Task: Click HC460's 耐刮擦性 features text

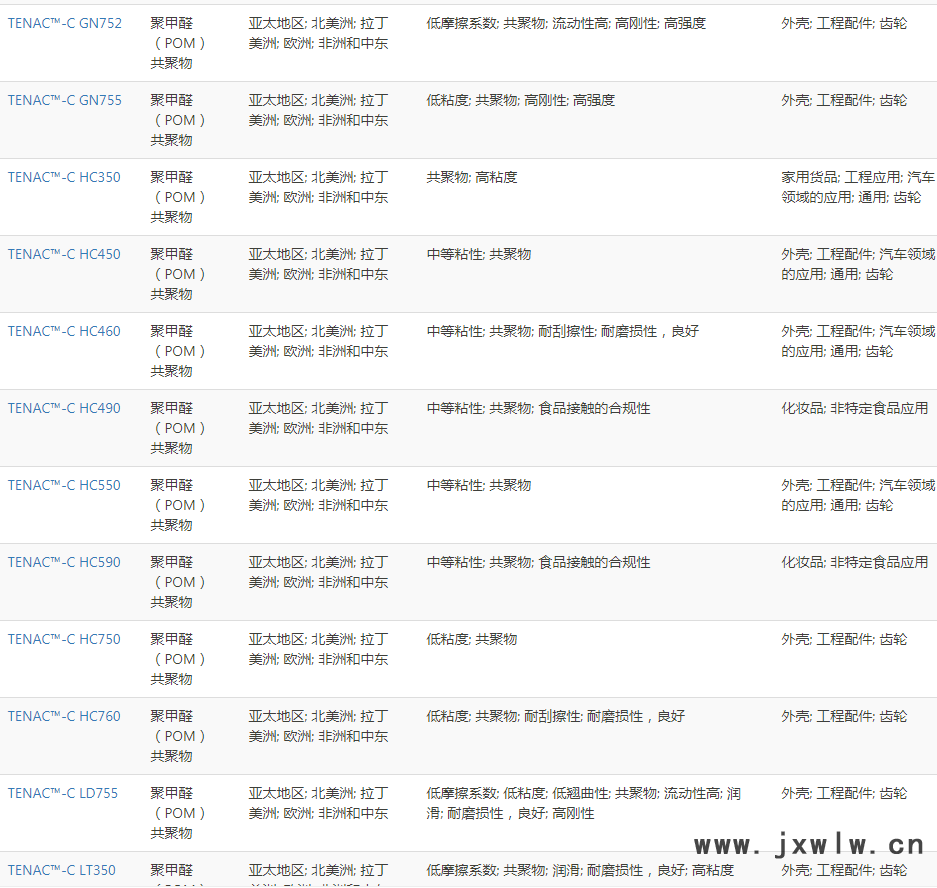Action: tap(566, 331)
